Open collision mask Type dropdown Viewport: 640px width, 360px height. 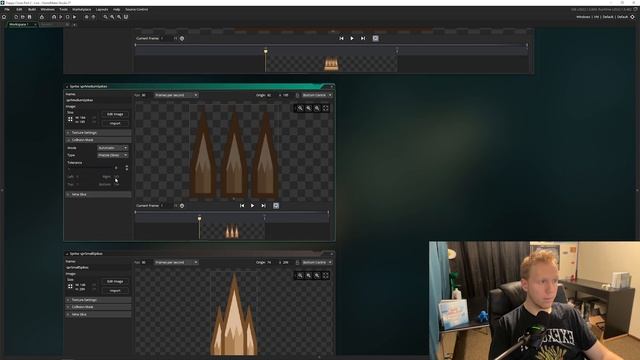[x=113, y=156]
